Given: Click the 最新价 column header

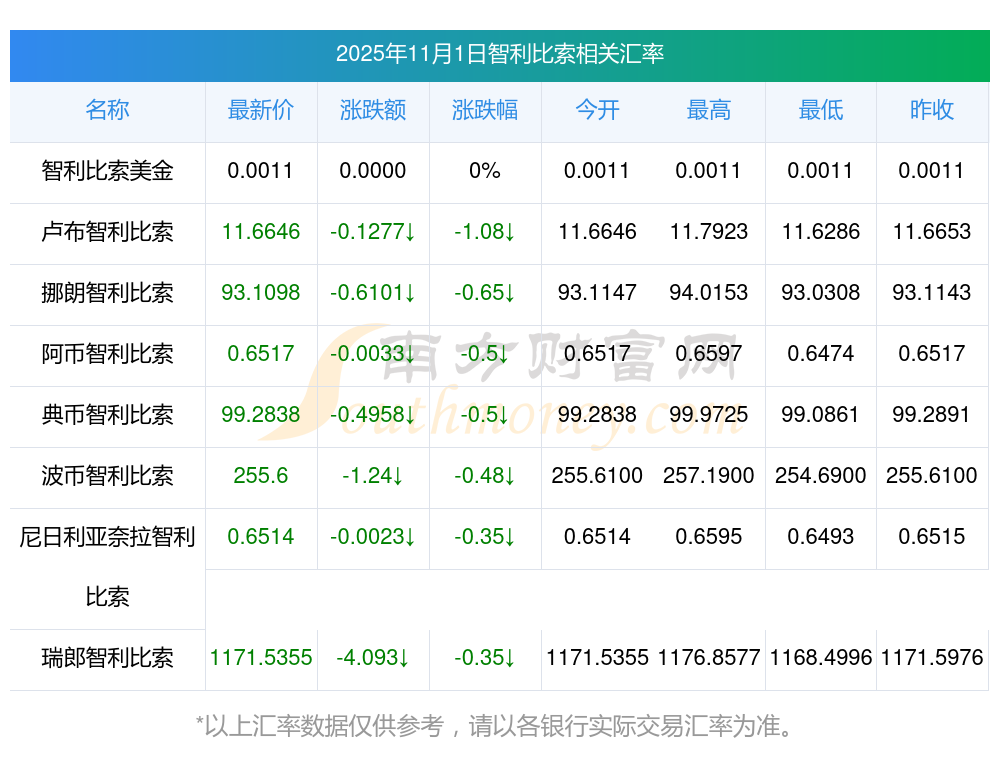Looking at the screenshot, I should point(261,110).
